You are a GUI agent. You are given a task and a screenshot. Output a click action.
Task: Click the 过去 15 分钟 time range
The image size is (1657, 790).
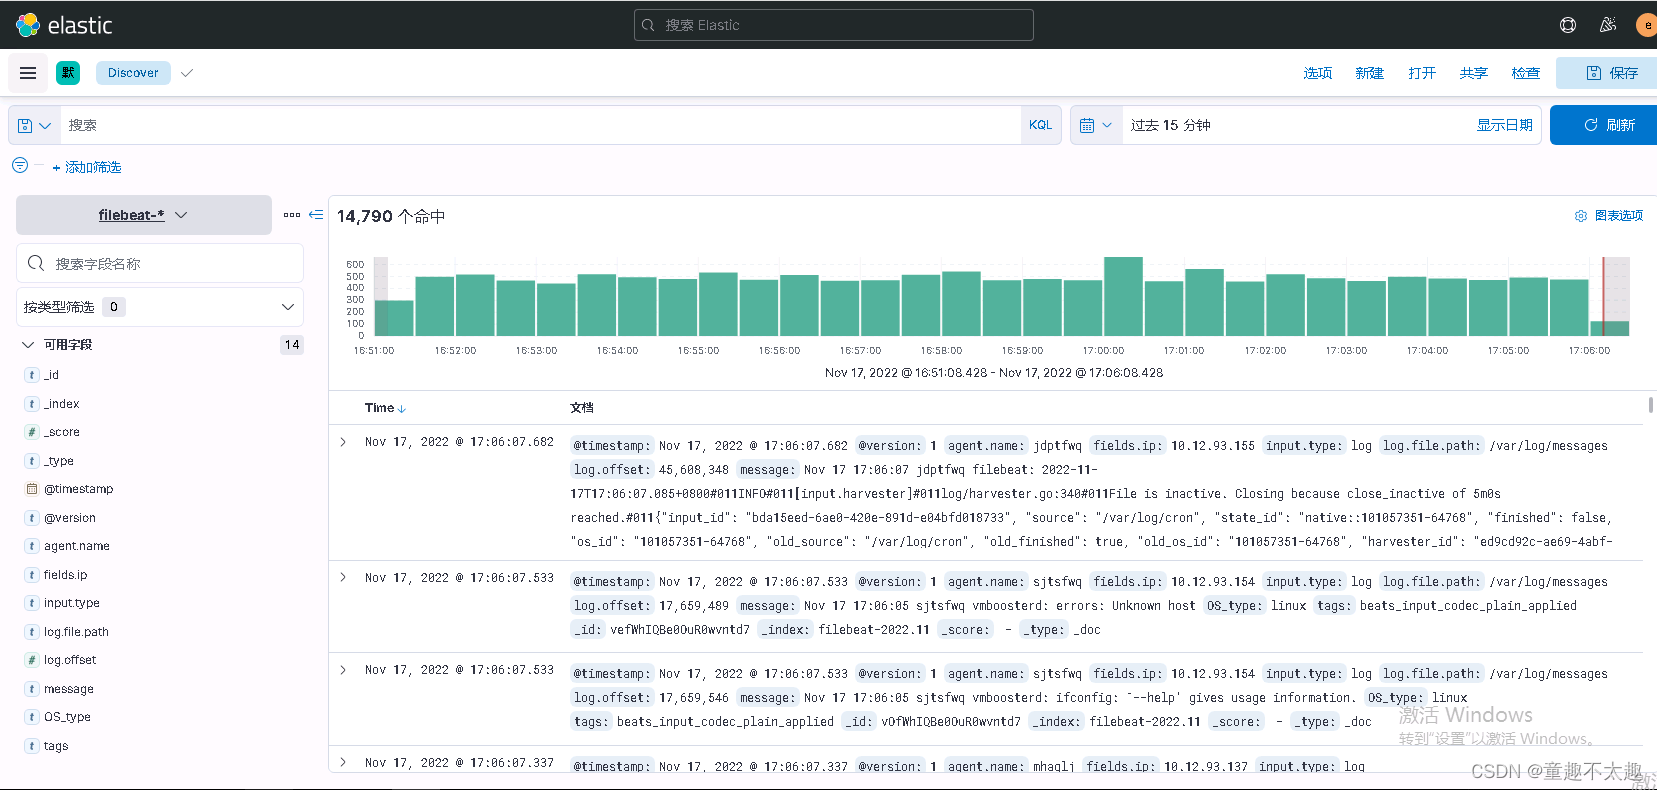tap(1171, 125)
